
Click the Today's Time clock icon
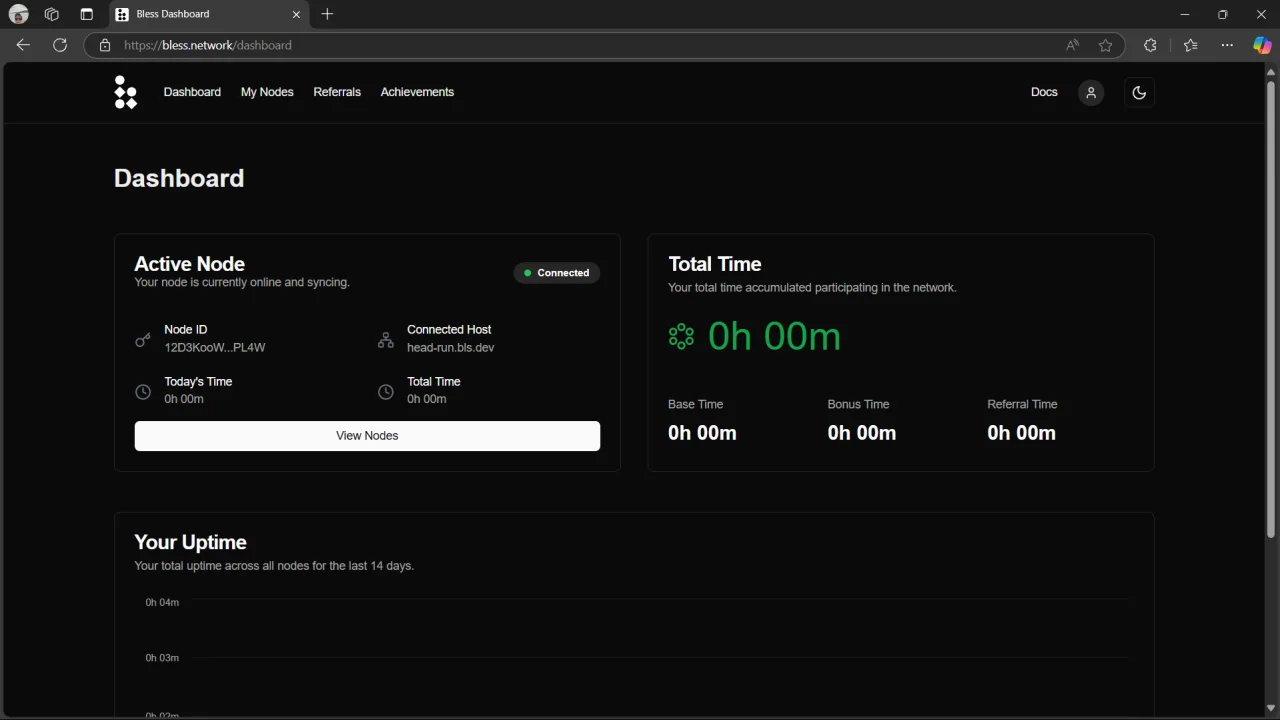pyautogui.click(x=143, y=392)
